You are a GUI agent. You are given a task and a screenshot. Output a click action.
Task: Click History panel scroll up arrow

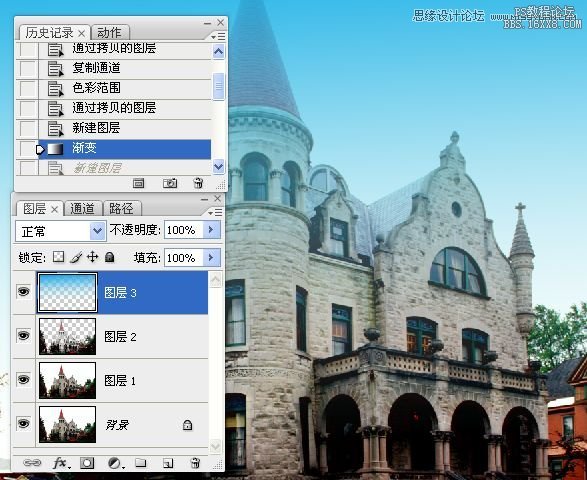point(219,51)
